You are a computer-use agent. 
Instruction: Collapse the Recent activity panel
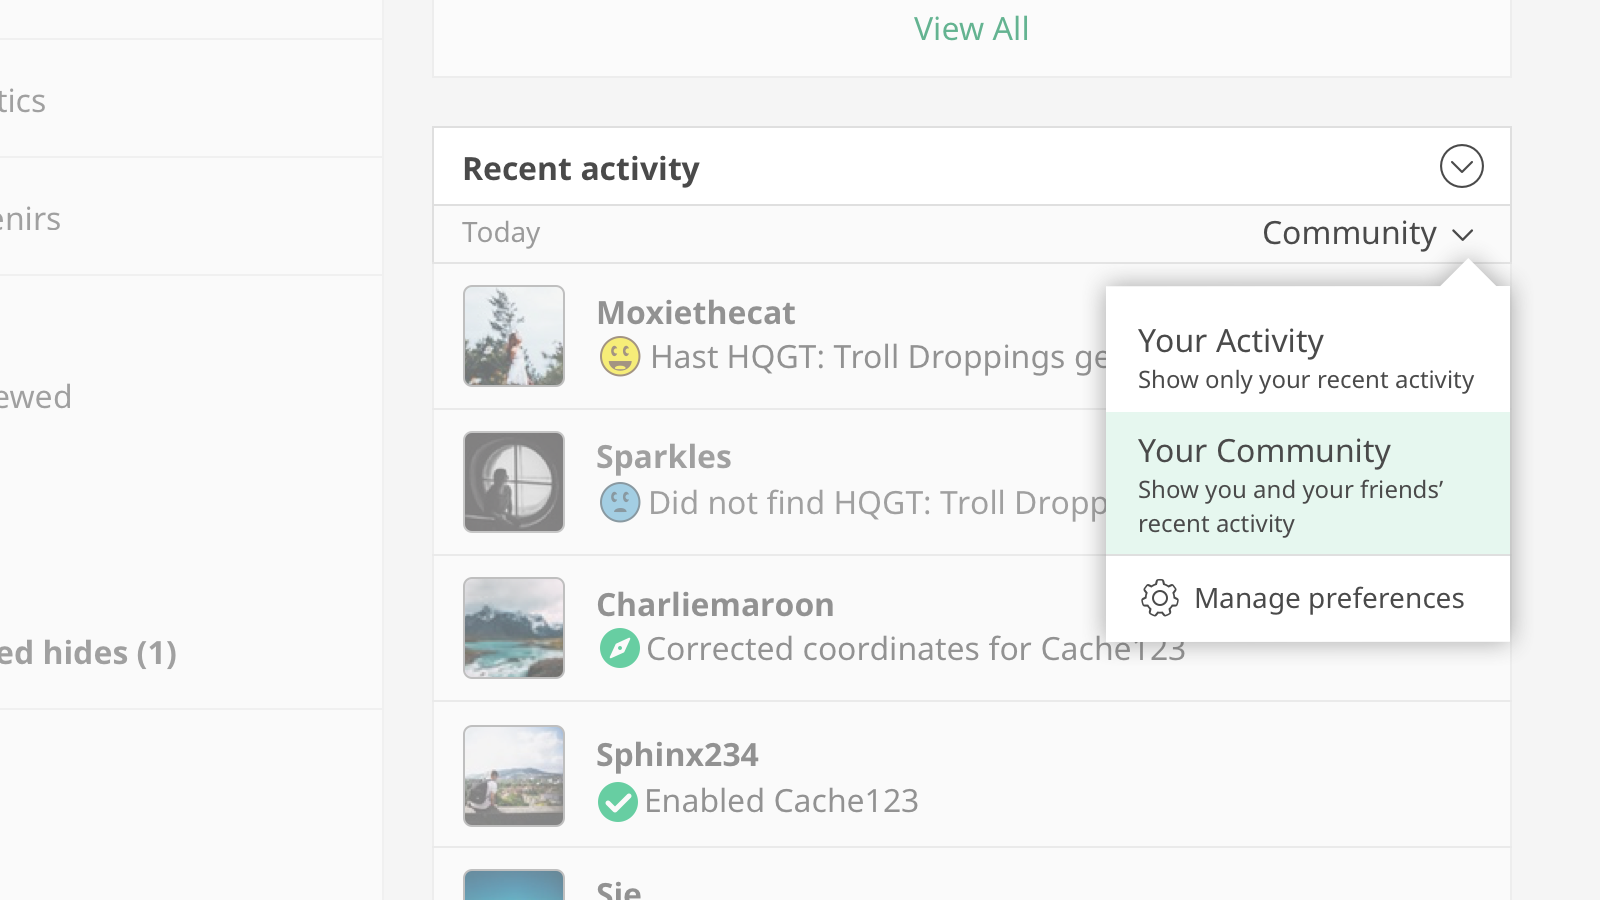(x=1461, y=167)
